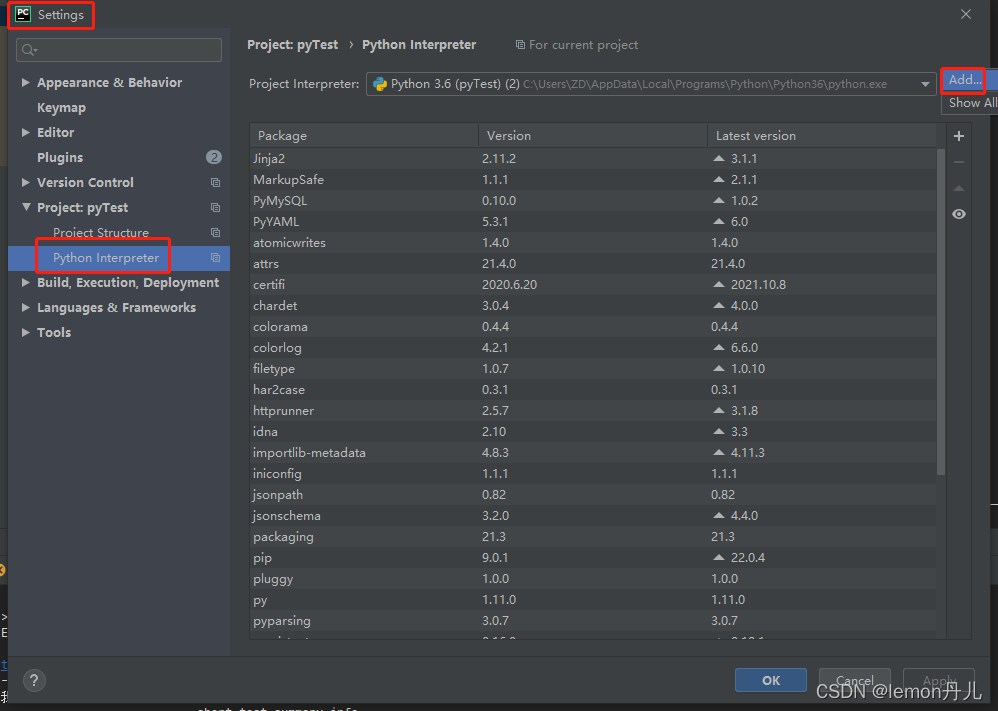Viewport: 998px width, 711px height.
Task: Select Python Interpreter settings page
Action: (106, 258)
